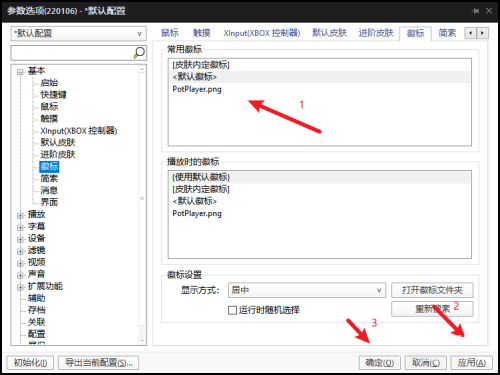This screenshot has width=500, height=375.
Task: Click 导出当前配置(S)... button
Action: click(99, 363)
